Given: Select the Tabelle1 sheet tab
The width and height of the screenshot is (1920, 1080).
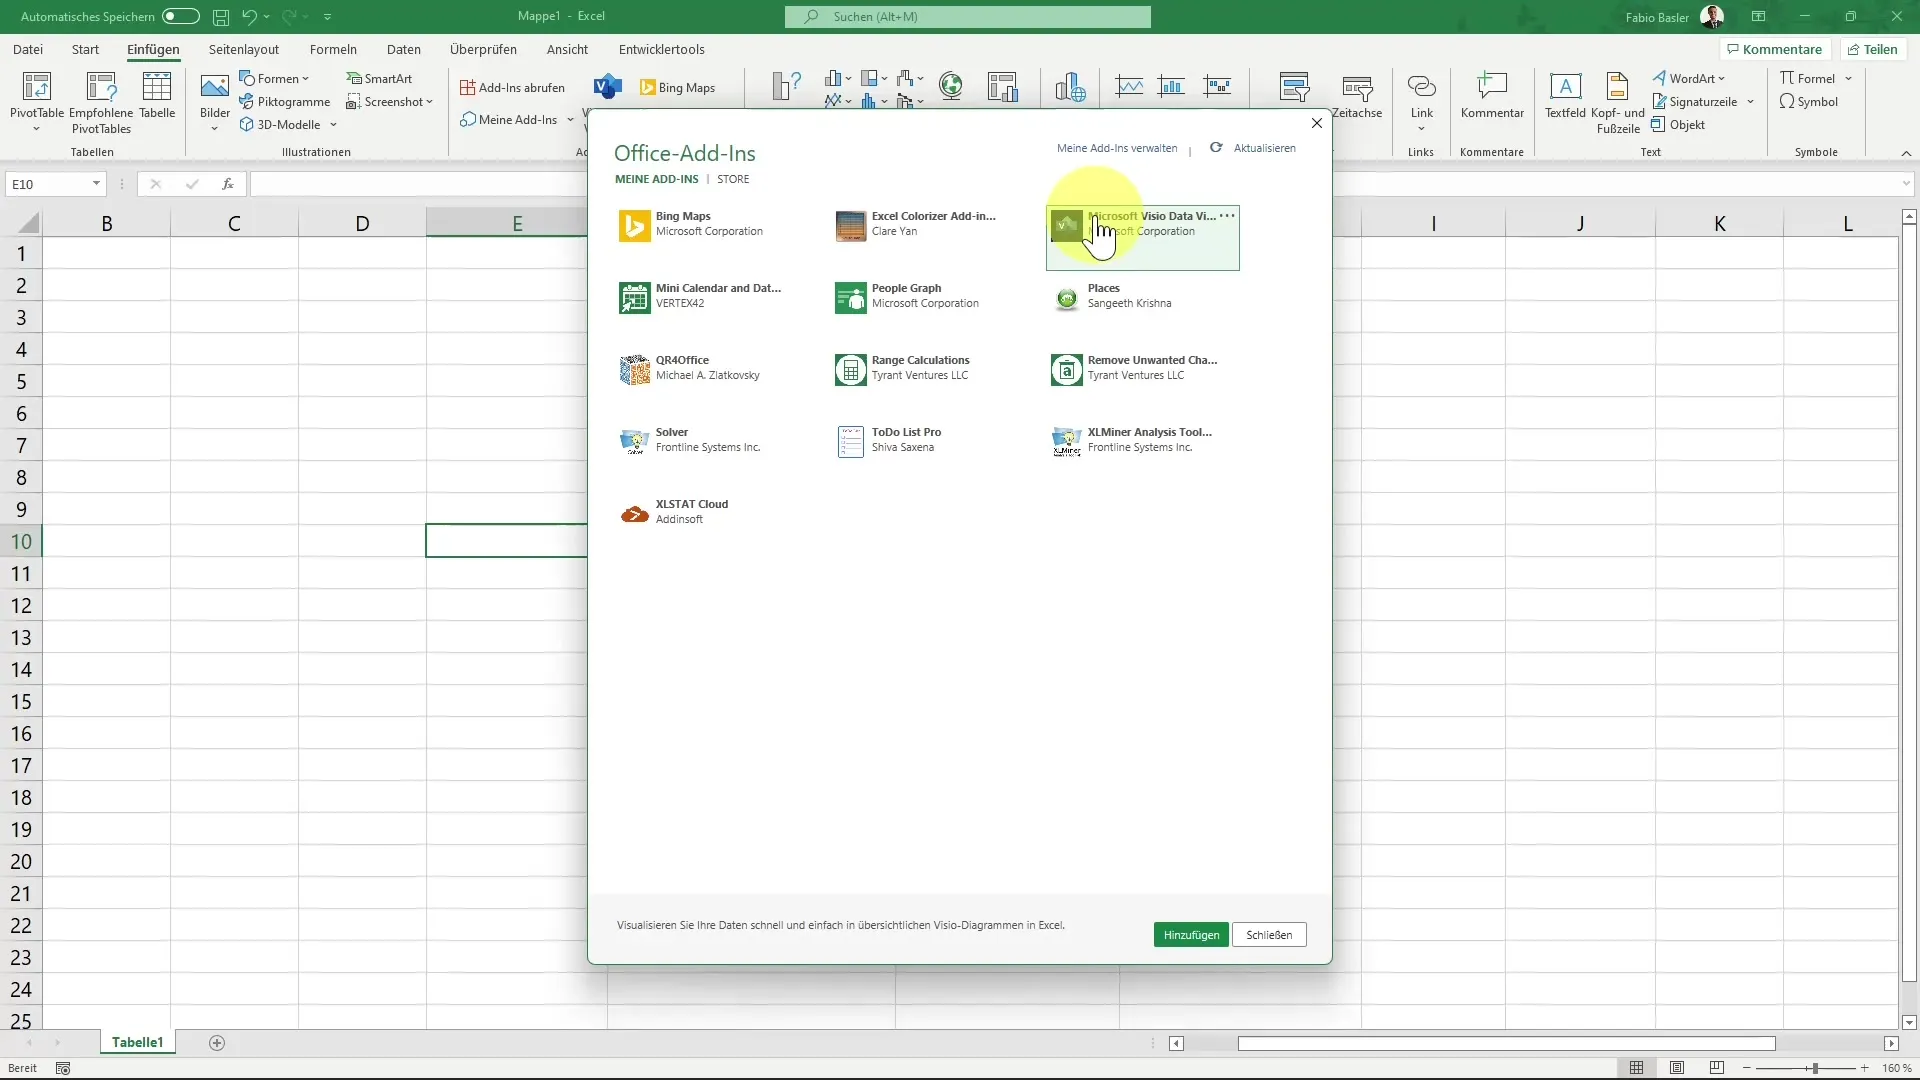Looking at the screenshot, I should (x=137, y=1042).
